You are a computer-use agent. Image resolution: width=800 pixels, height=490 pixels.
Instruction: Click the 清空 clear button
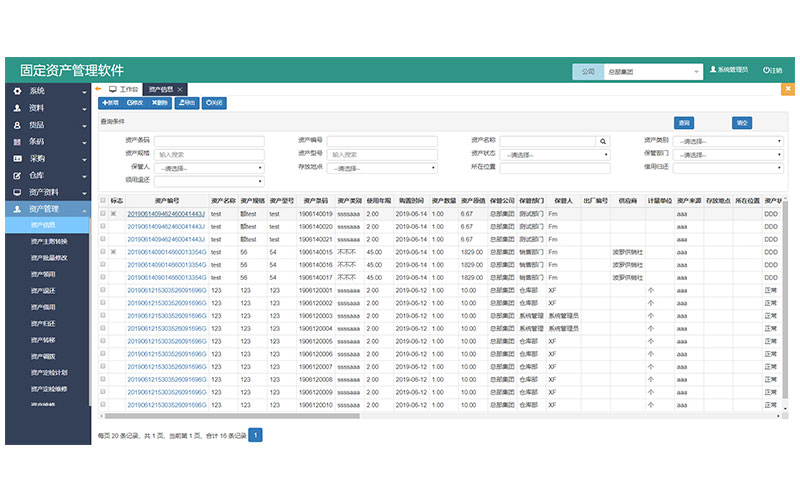[742, 122]
